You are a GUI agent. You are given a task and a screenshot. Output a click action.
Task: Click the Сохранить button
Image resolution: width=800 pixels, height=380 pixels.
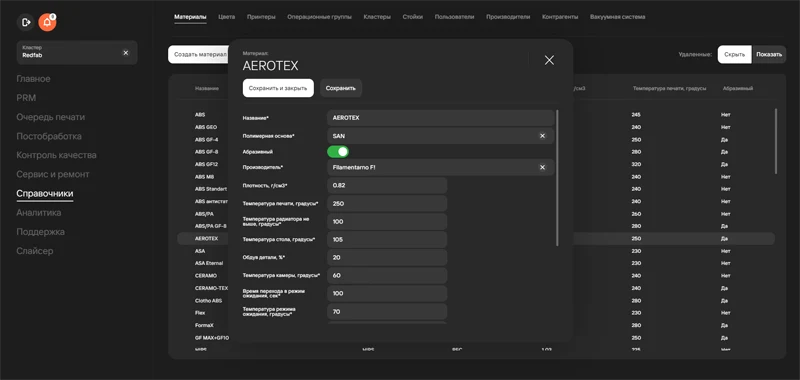341,88
